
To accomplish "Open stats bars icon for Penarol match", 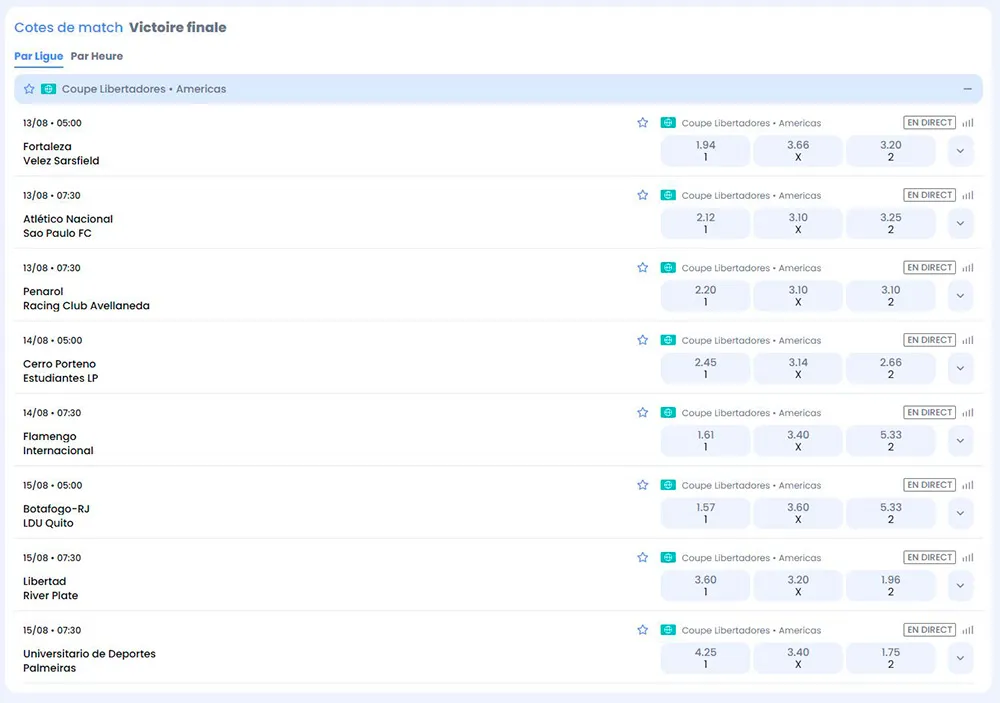I will click(967, 268).
